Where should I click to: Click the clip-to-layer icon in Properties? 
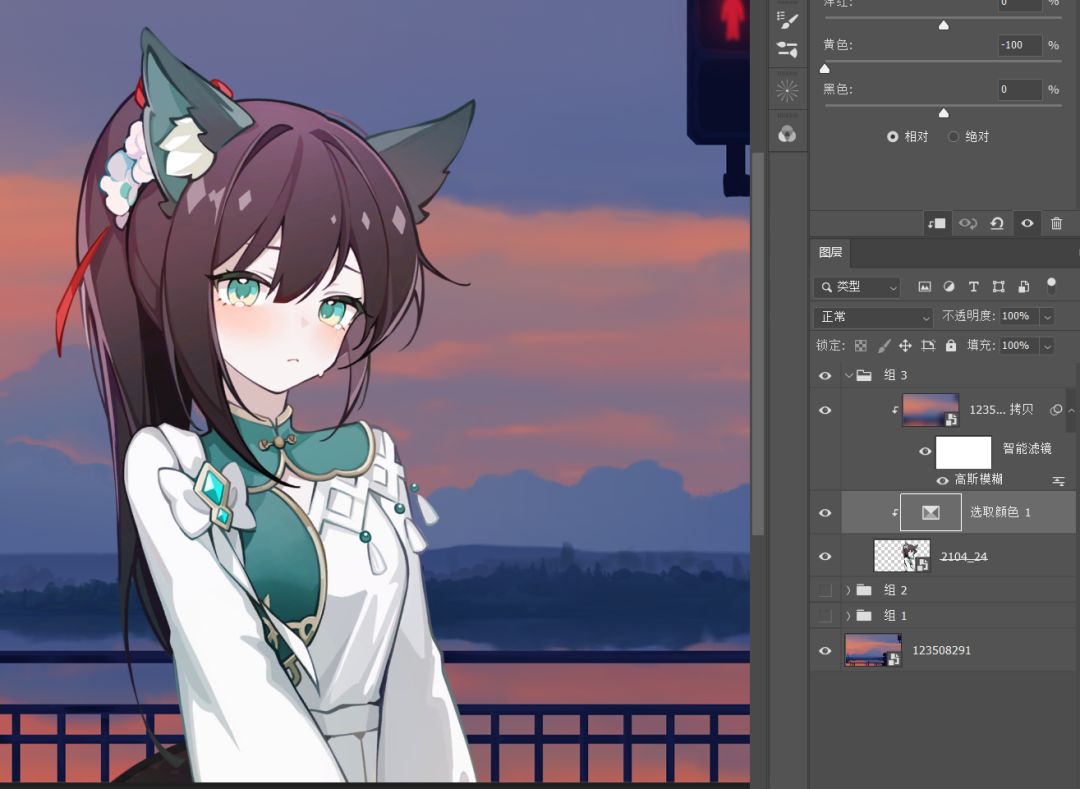937,224
